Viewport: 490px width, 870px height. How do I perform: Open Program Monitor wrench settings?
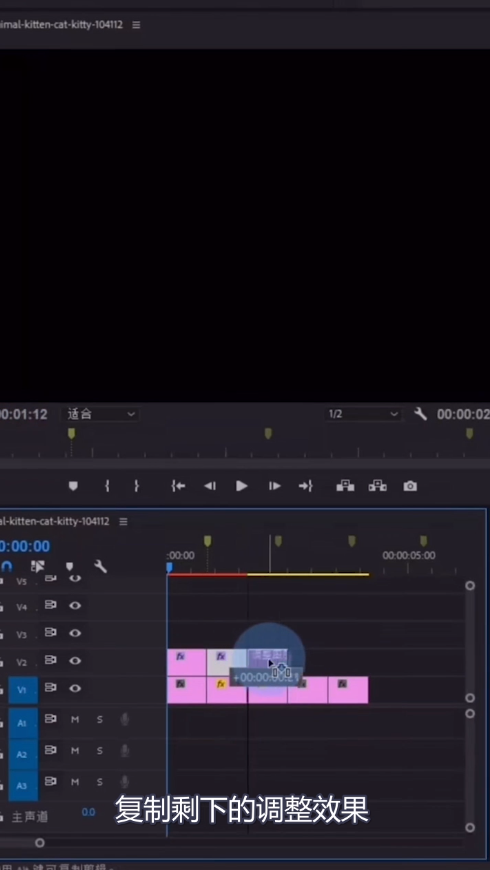pos(421,414)
